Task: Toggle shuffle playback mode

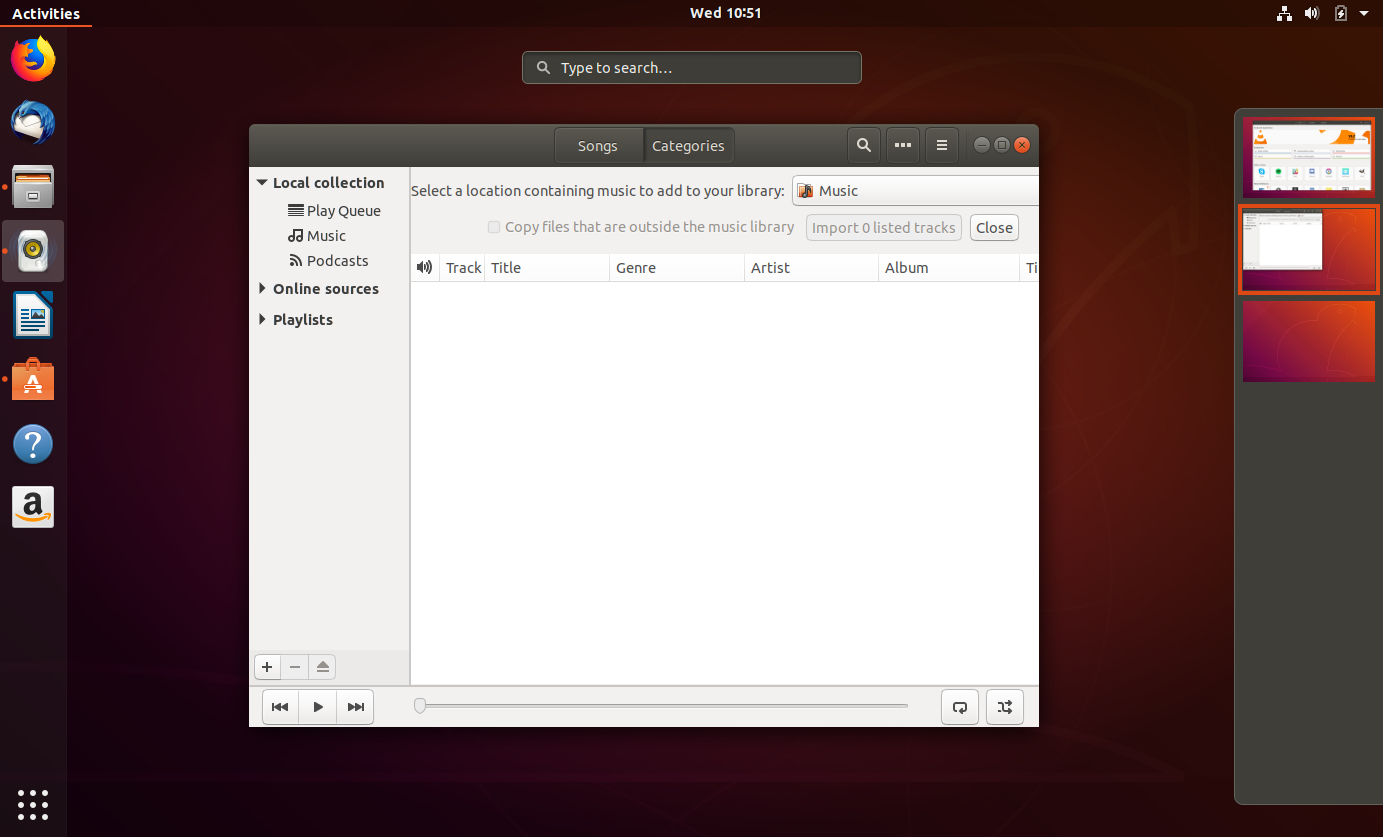Action: point(1004,706)
